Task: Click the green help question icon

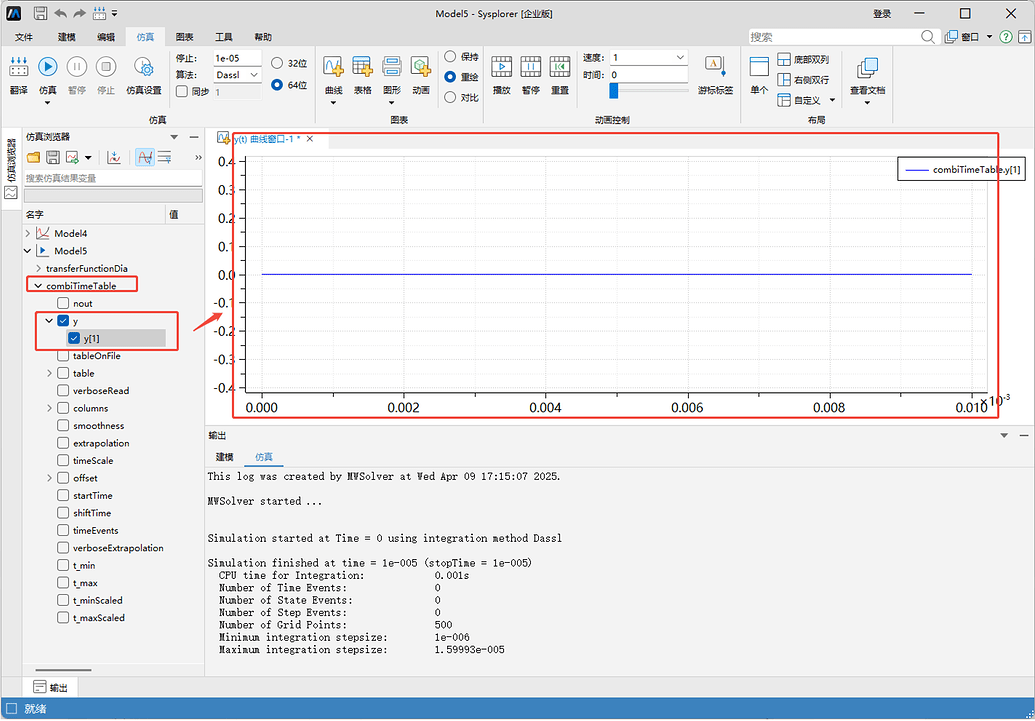Action: (1005, 37)
